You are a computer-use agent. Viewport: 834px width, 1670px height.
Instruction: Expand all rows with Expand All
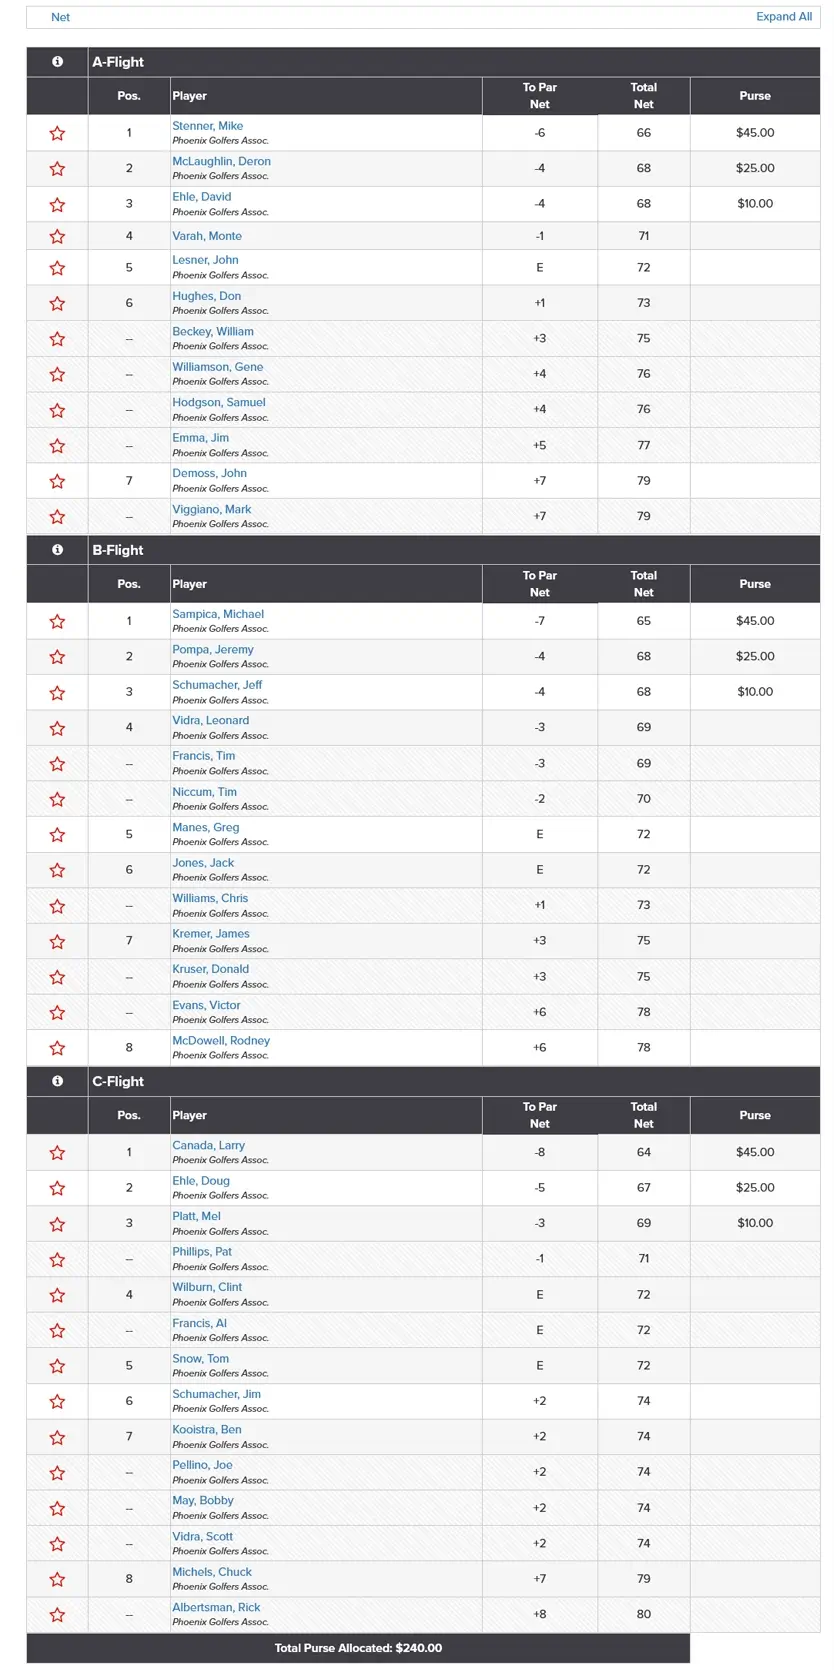784,17
